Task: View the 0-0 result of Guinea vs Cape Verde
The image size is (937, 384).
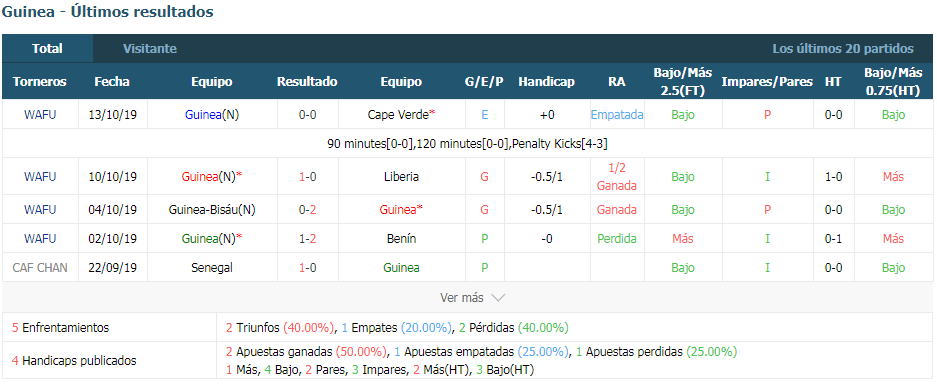Action: click(x=307, y=115)
